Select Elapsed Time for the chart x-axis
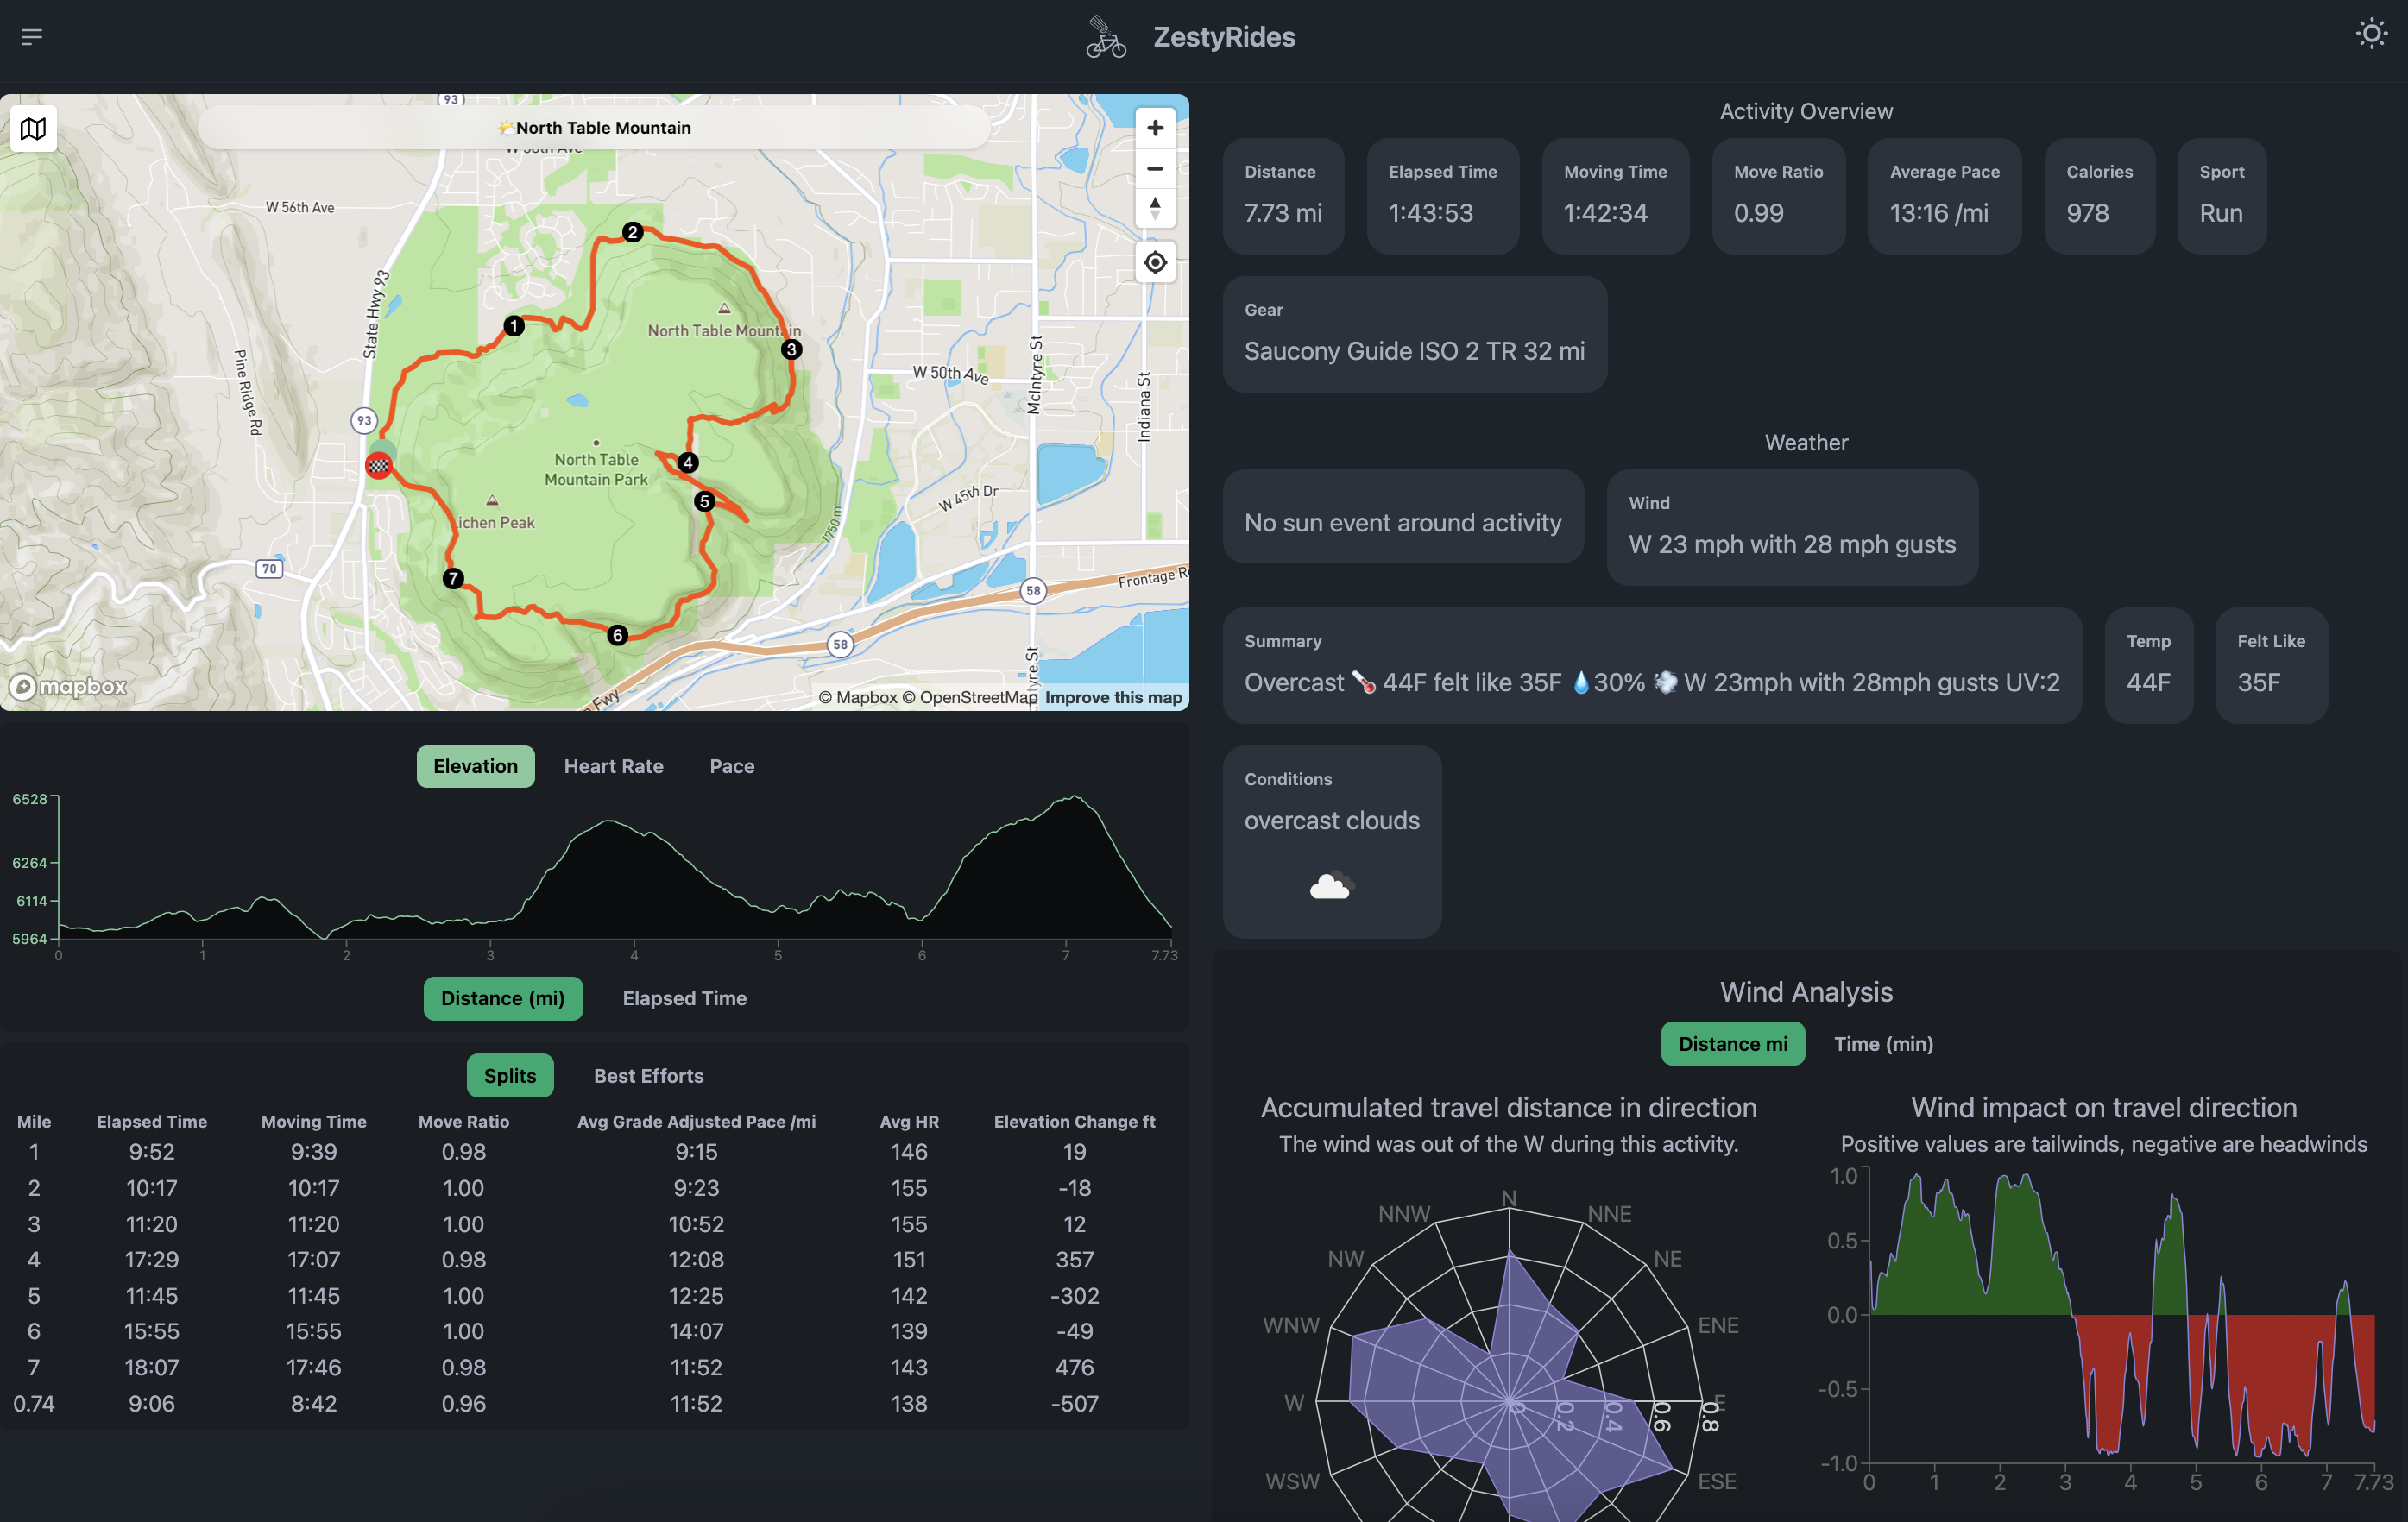The width and height of the screenshot is (2408, 1522). 684,997
